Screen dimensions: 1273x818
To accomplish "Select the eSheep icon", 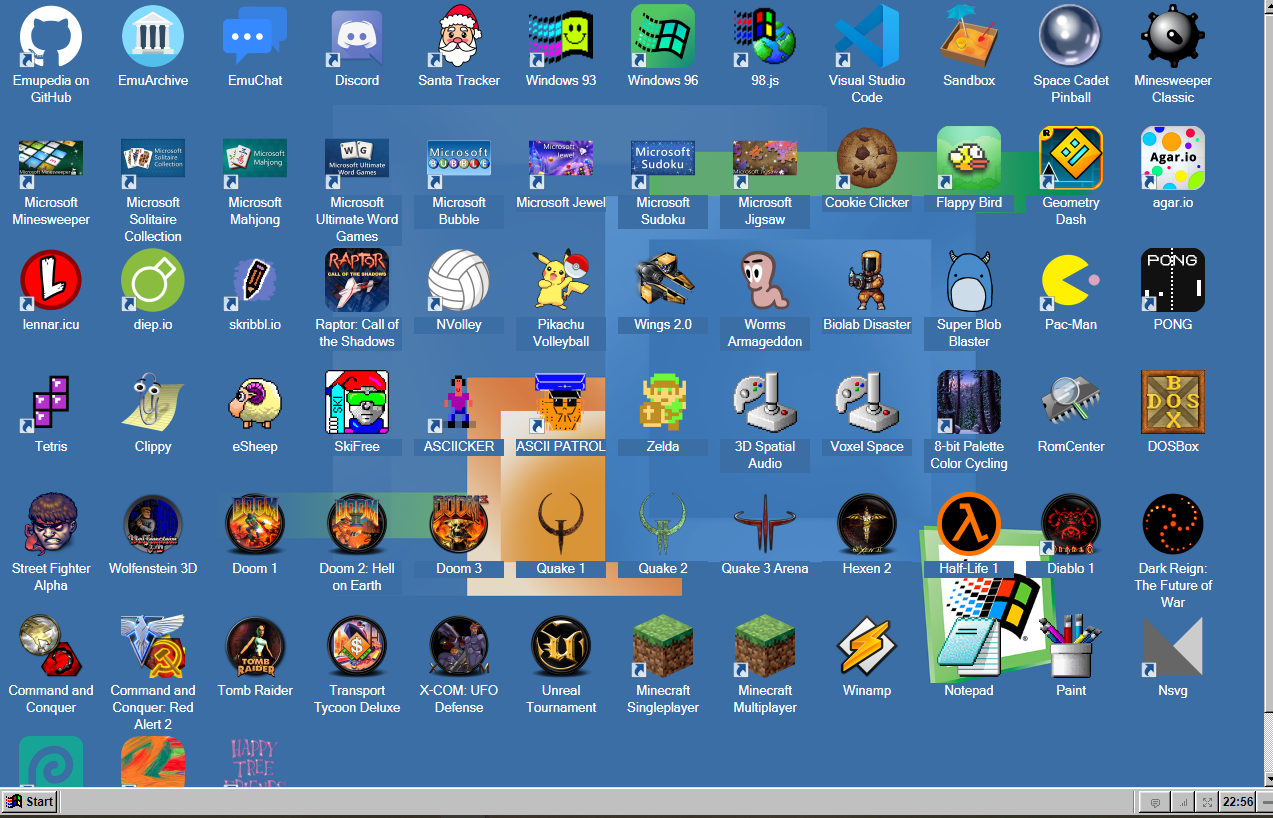I will tap(255, 402).
